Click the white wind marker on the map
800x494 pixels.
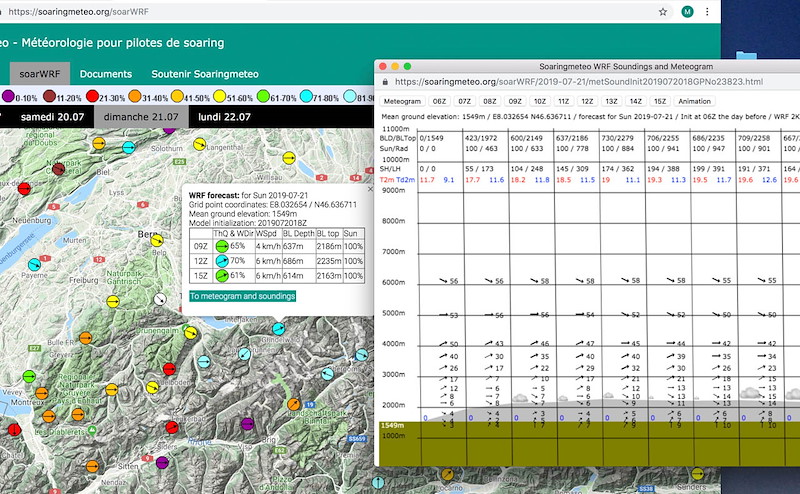(x=158, y=300)
